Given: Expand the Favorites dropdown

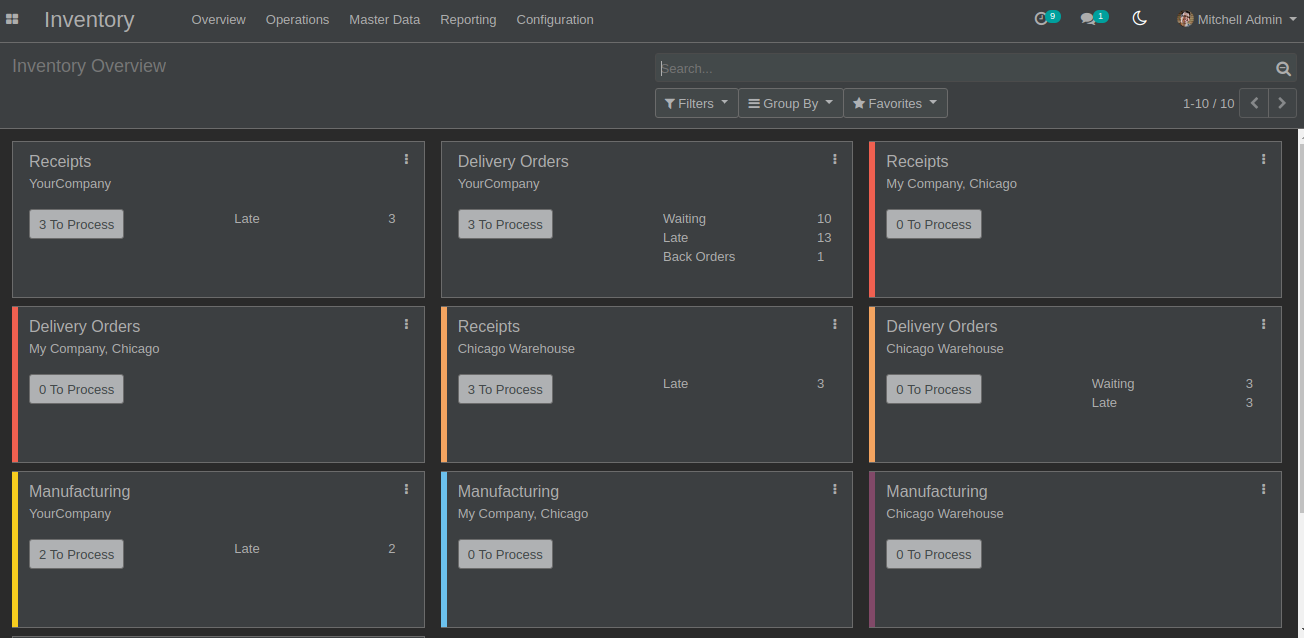Looking at the screenshot, I should tap(895, 103).
